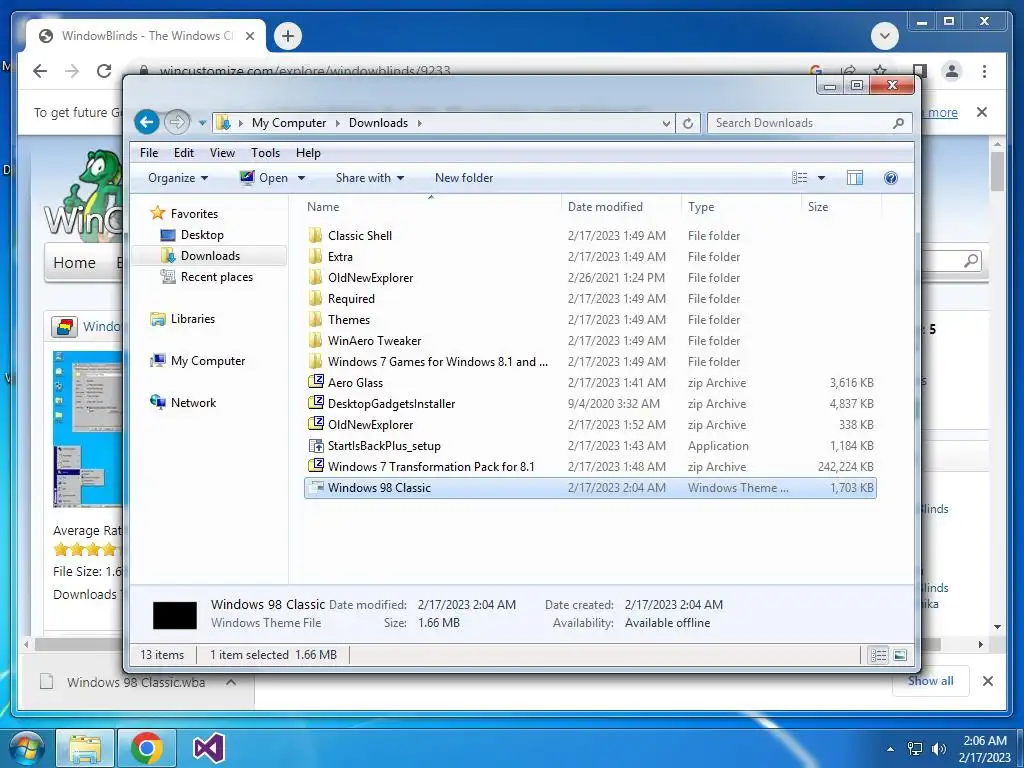Click the Change your view icon
This screenshot has width=1024, height=768.
[800, 178]
